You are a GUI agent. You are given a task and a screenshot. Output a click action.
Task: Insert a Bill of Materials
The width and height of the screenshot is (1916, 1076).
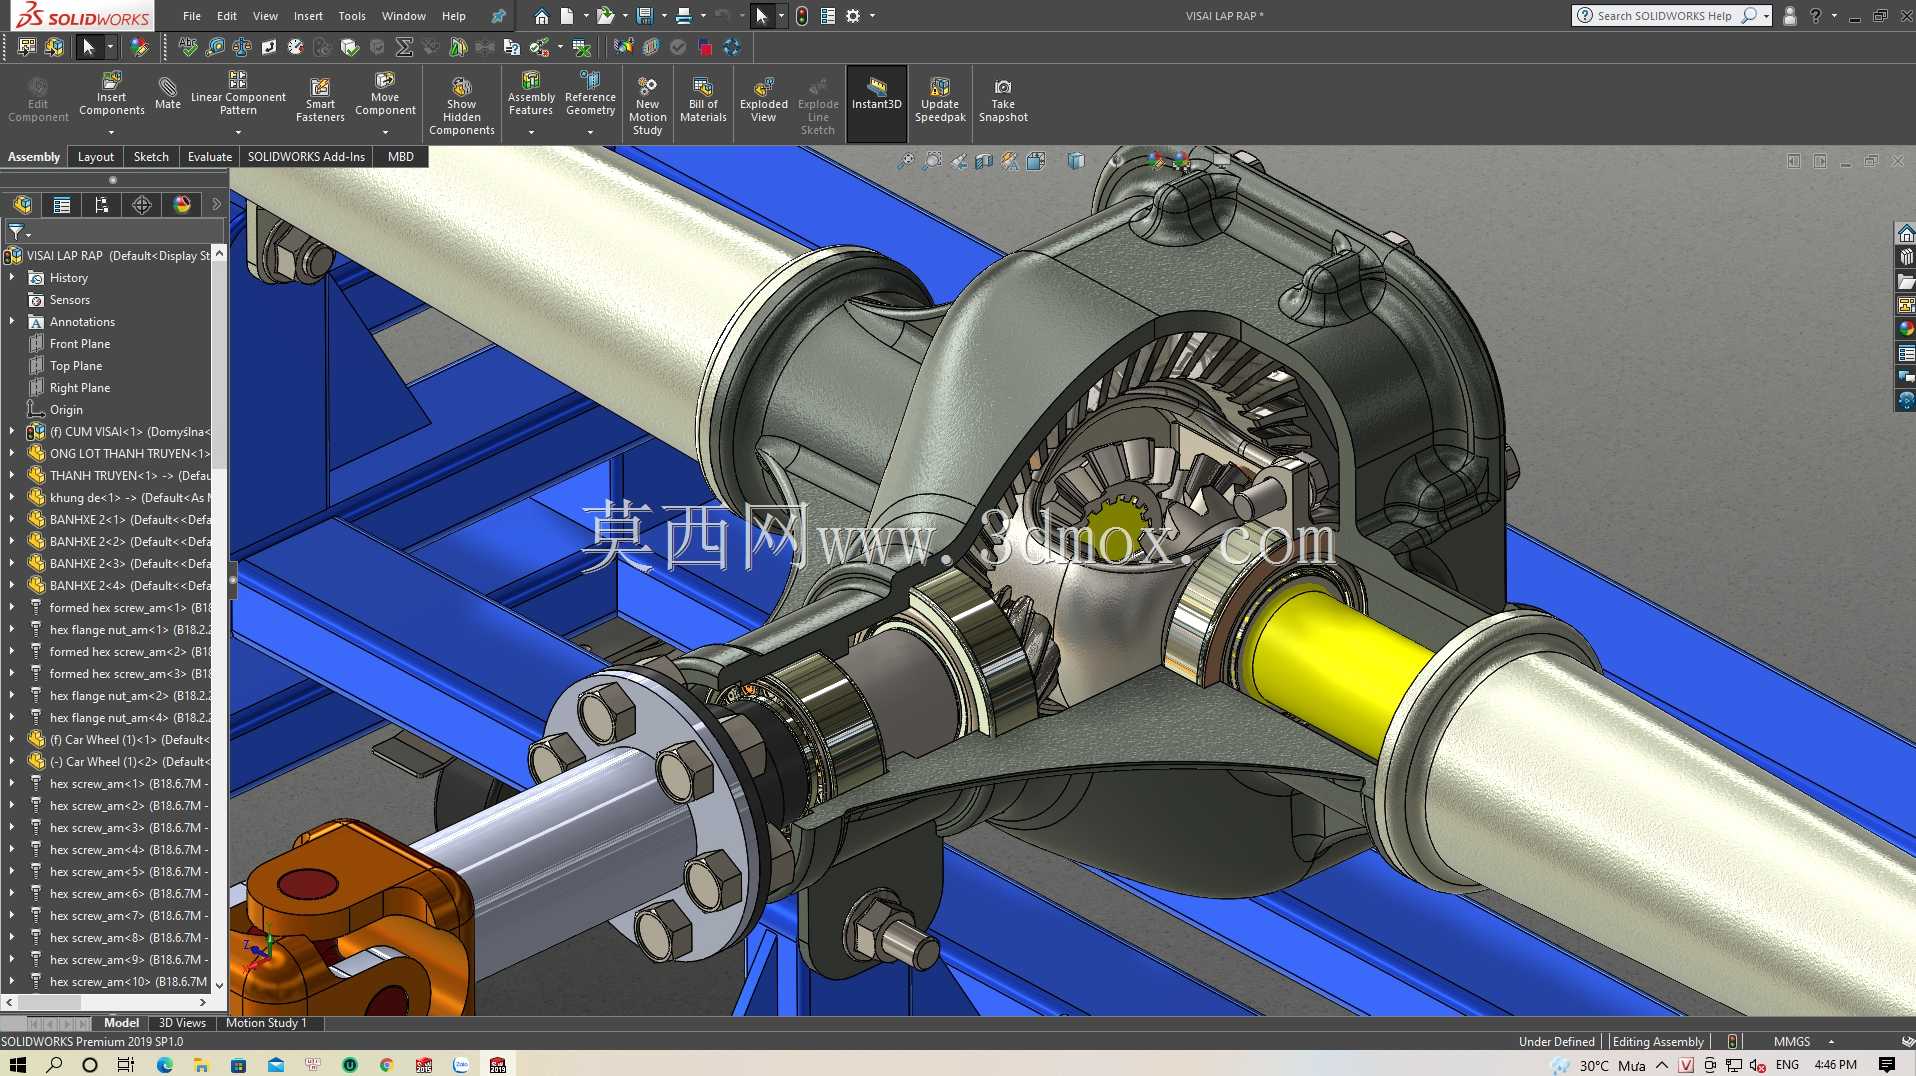pyautogui.click(x=703, y=100)
